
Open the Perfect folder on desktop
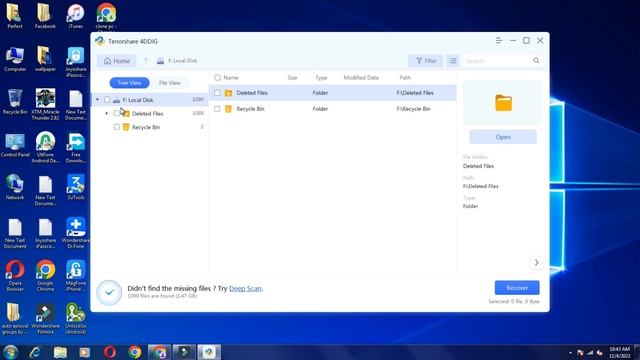click(15, 16)
